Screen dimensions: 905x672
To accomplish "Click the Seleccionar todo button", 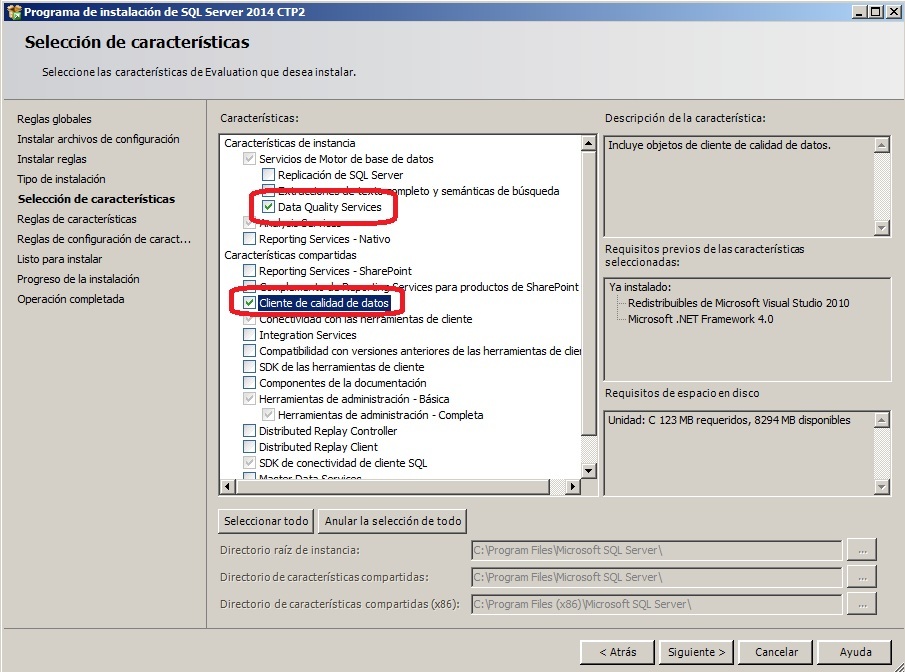I will 265,521.
